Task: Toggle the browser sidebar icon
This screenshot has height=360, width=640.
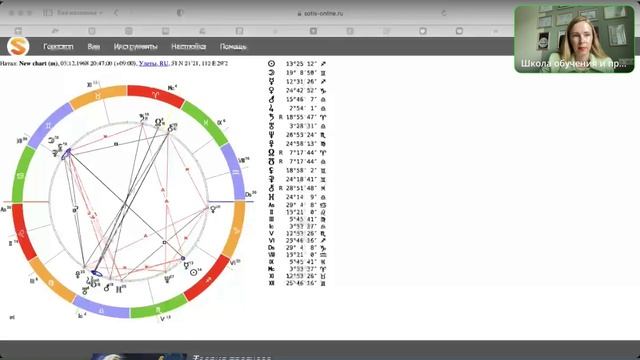Action: click(x=48, y=13)
